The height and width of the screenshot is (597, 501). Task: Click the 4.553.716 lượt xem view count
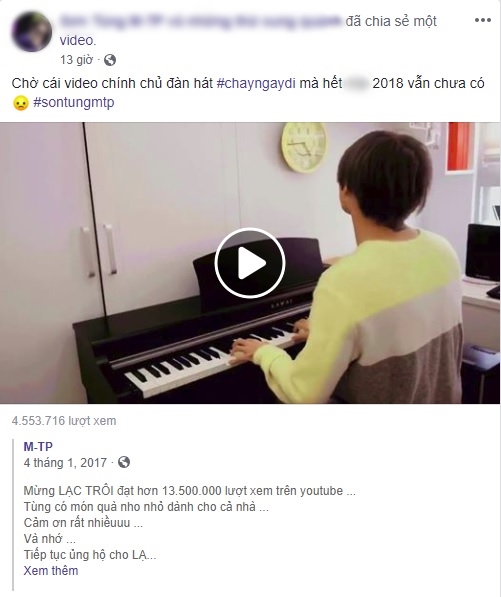[x=64, y=421]
